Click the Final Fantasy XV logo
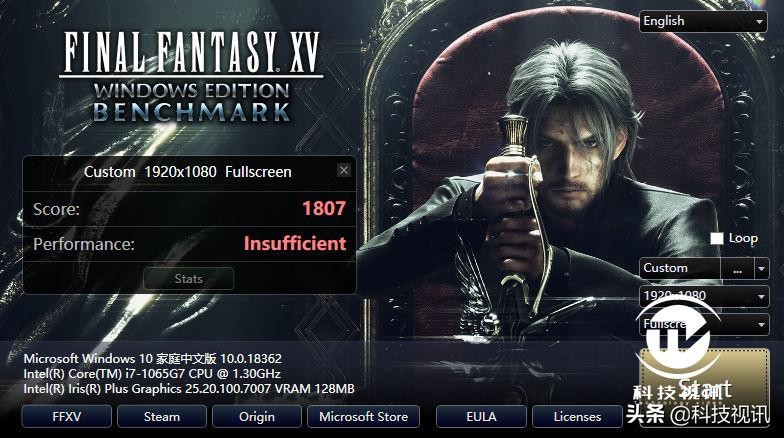 tap(191, 78)
